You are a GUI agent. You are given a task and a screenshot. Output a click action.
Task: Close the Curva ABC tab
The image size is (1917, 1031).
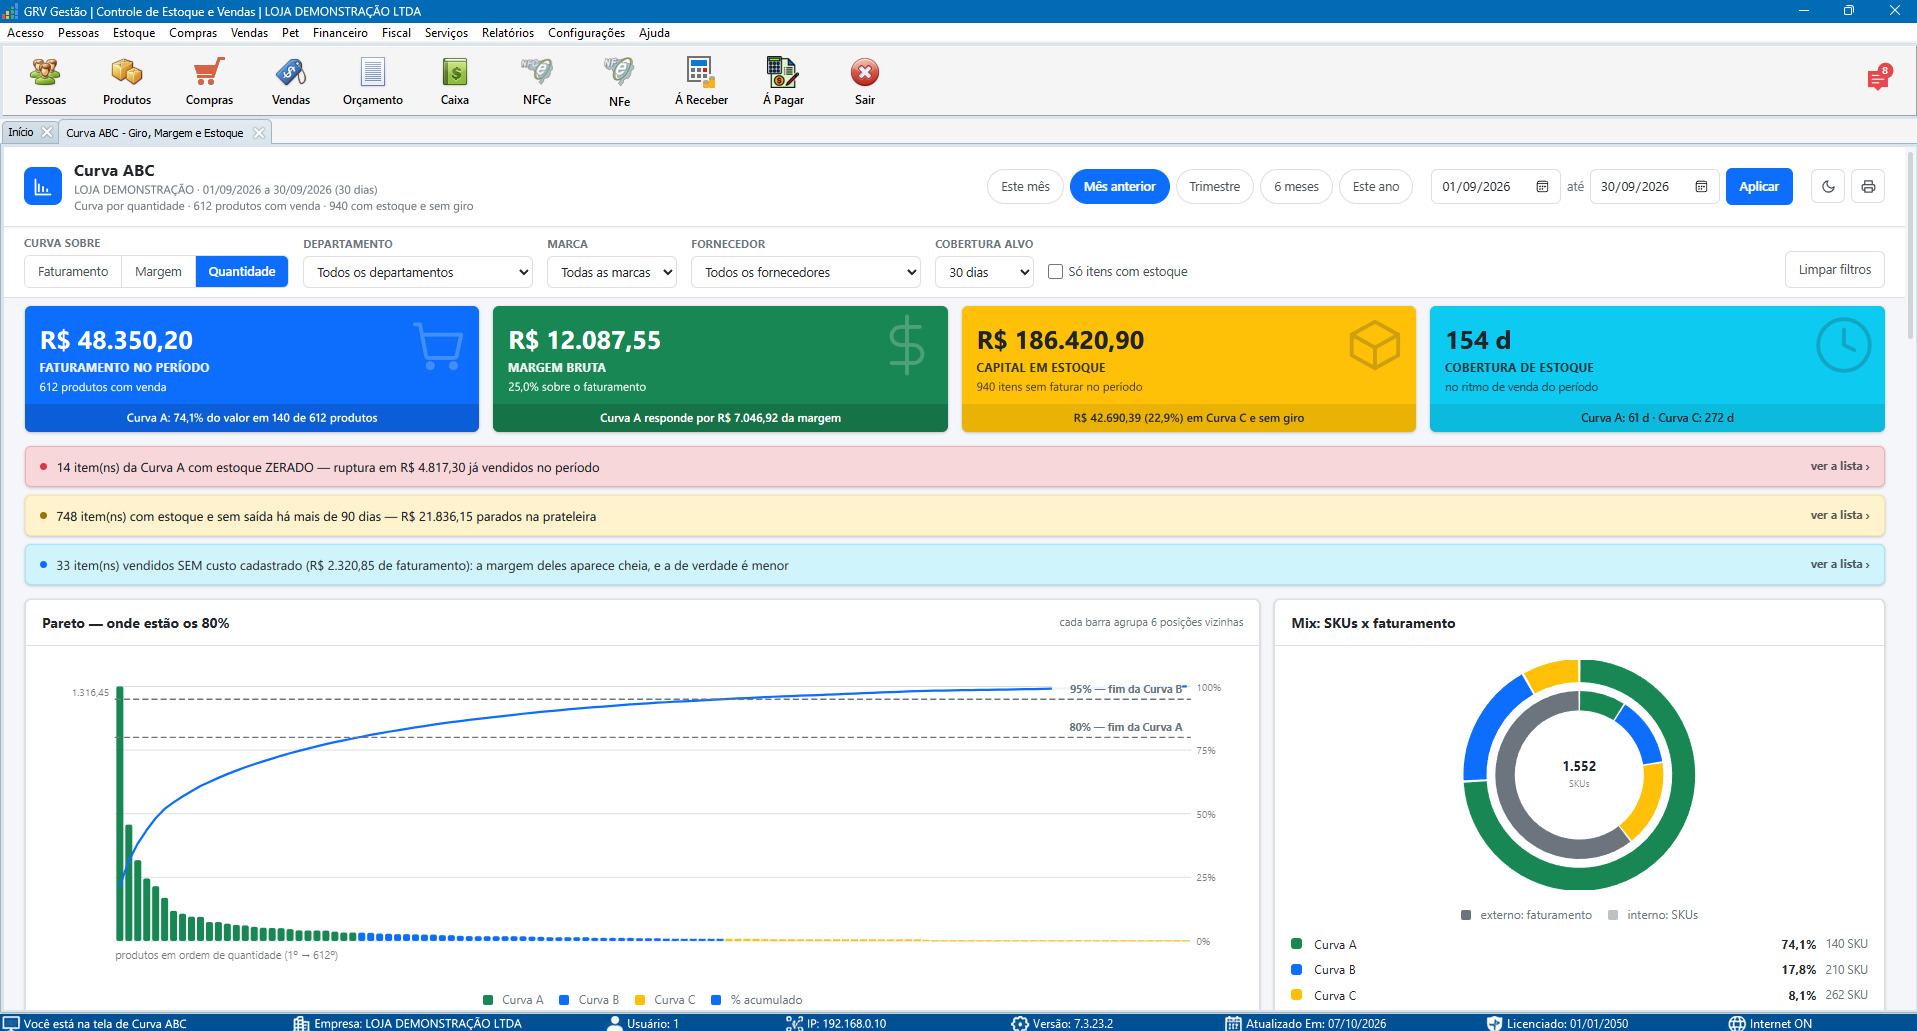pos(259,133)
